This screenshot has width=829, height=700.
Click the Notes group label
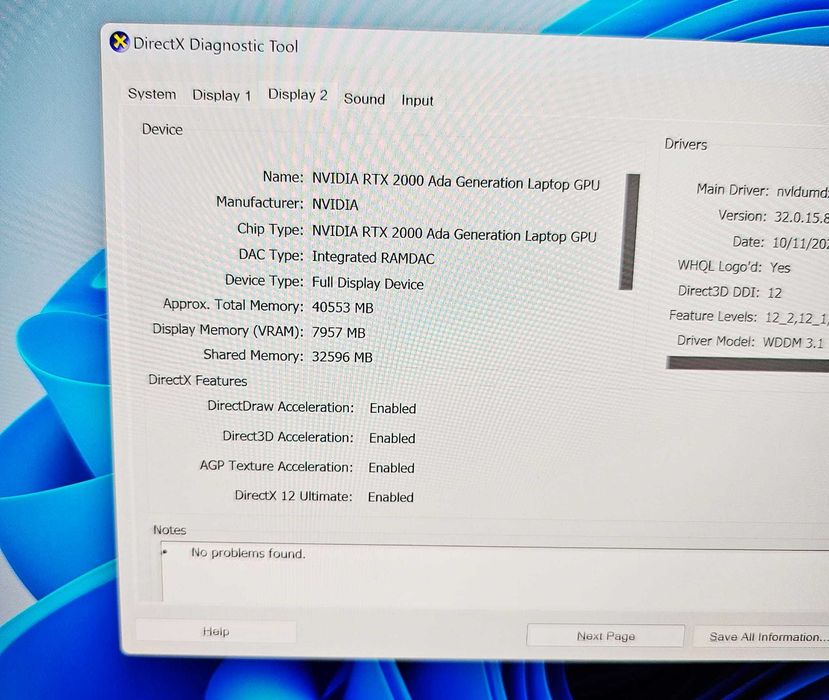pyautogui.click(x=169, y=530)
